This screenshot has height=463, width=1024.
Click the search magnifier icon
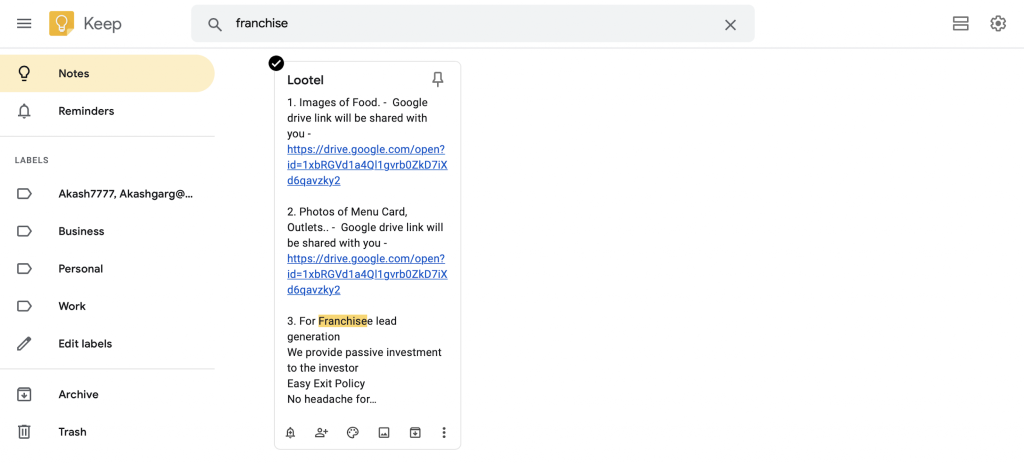(215, 24)
